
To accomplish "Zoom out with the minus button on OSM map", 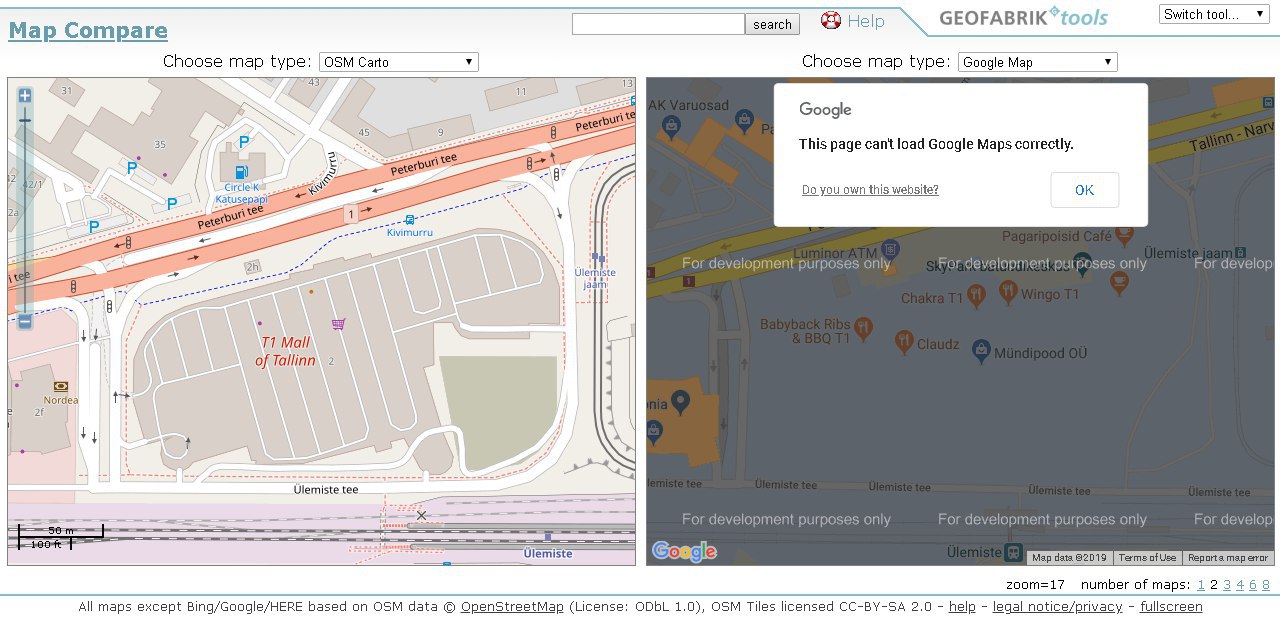I will tap(25, 321).
